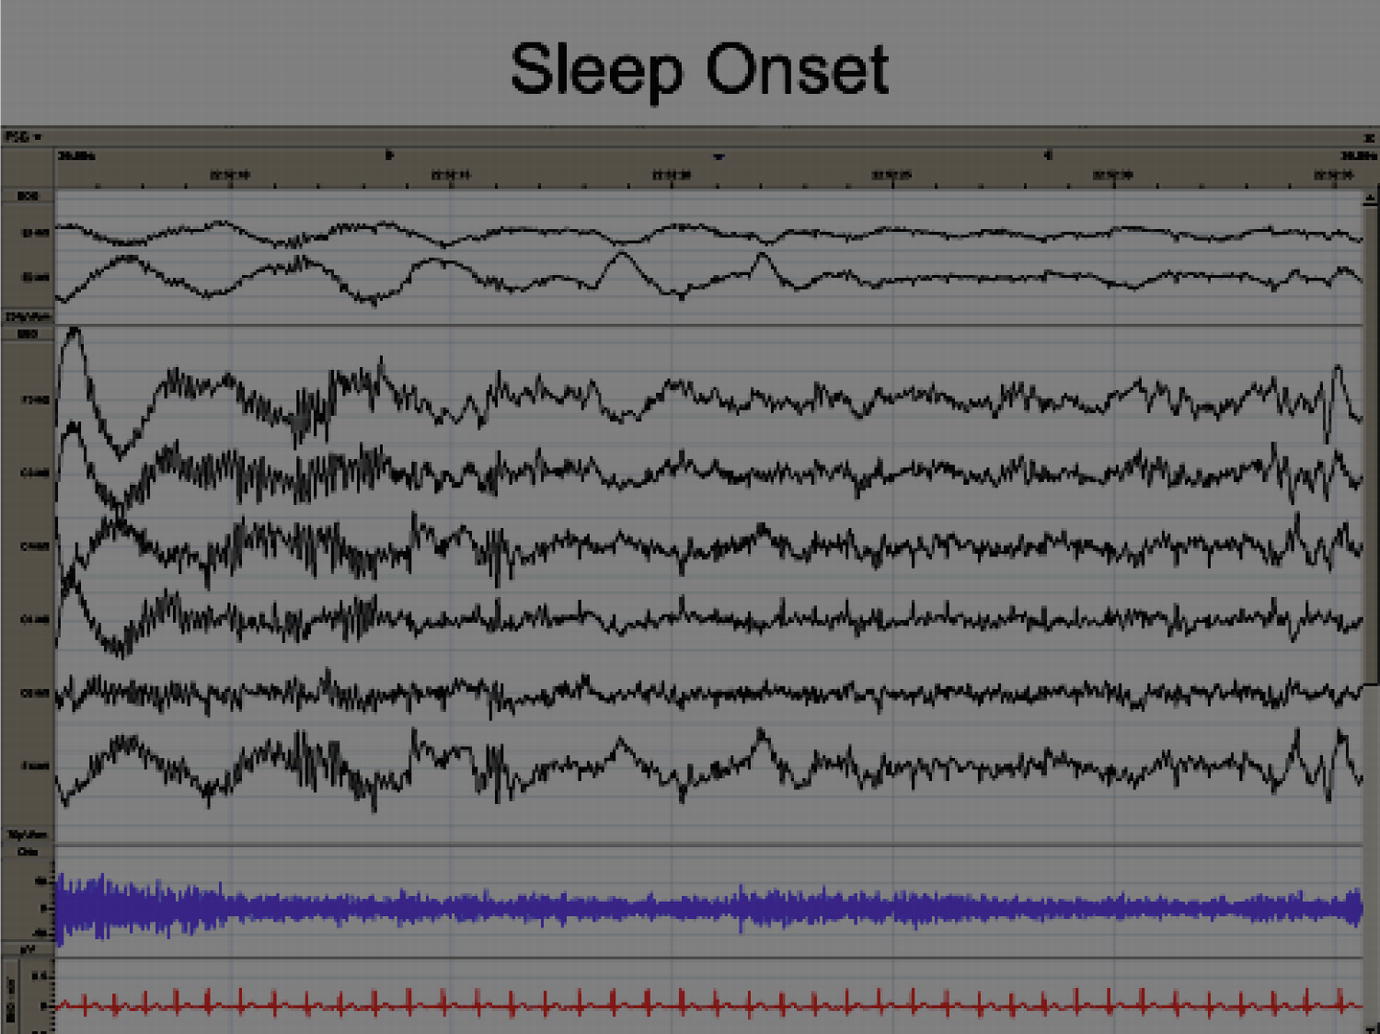Select the fourth EEG channel label

tap(35, 619)
